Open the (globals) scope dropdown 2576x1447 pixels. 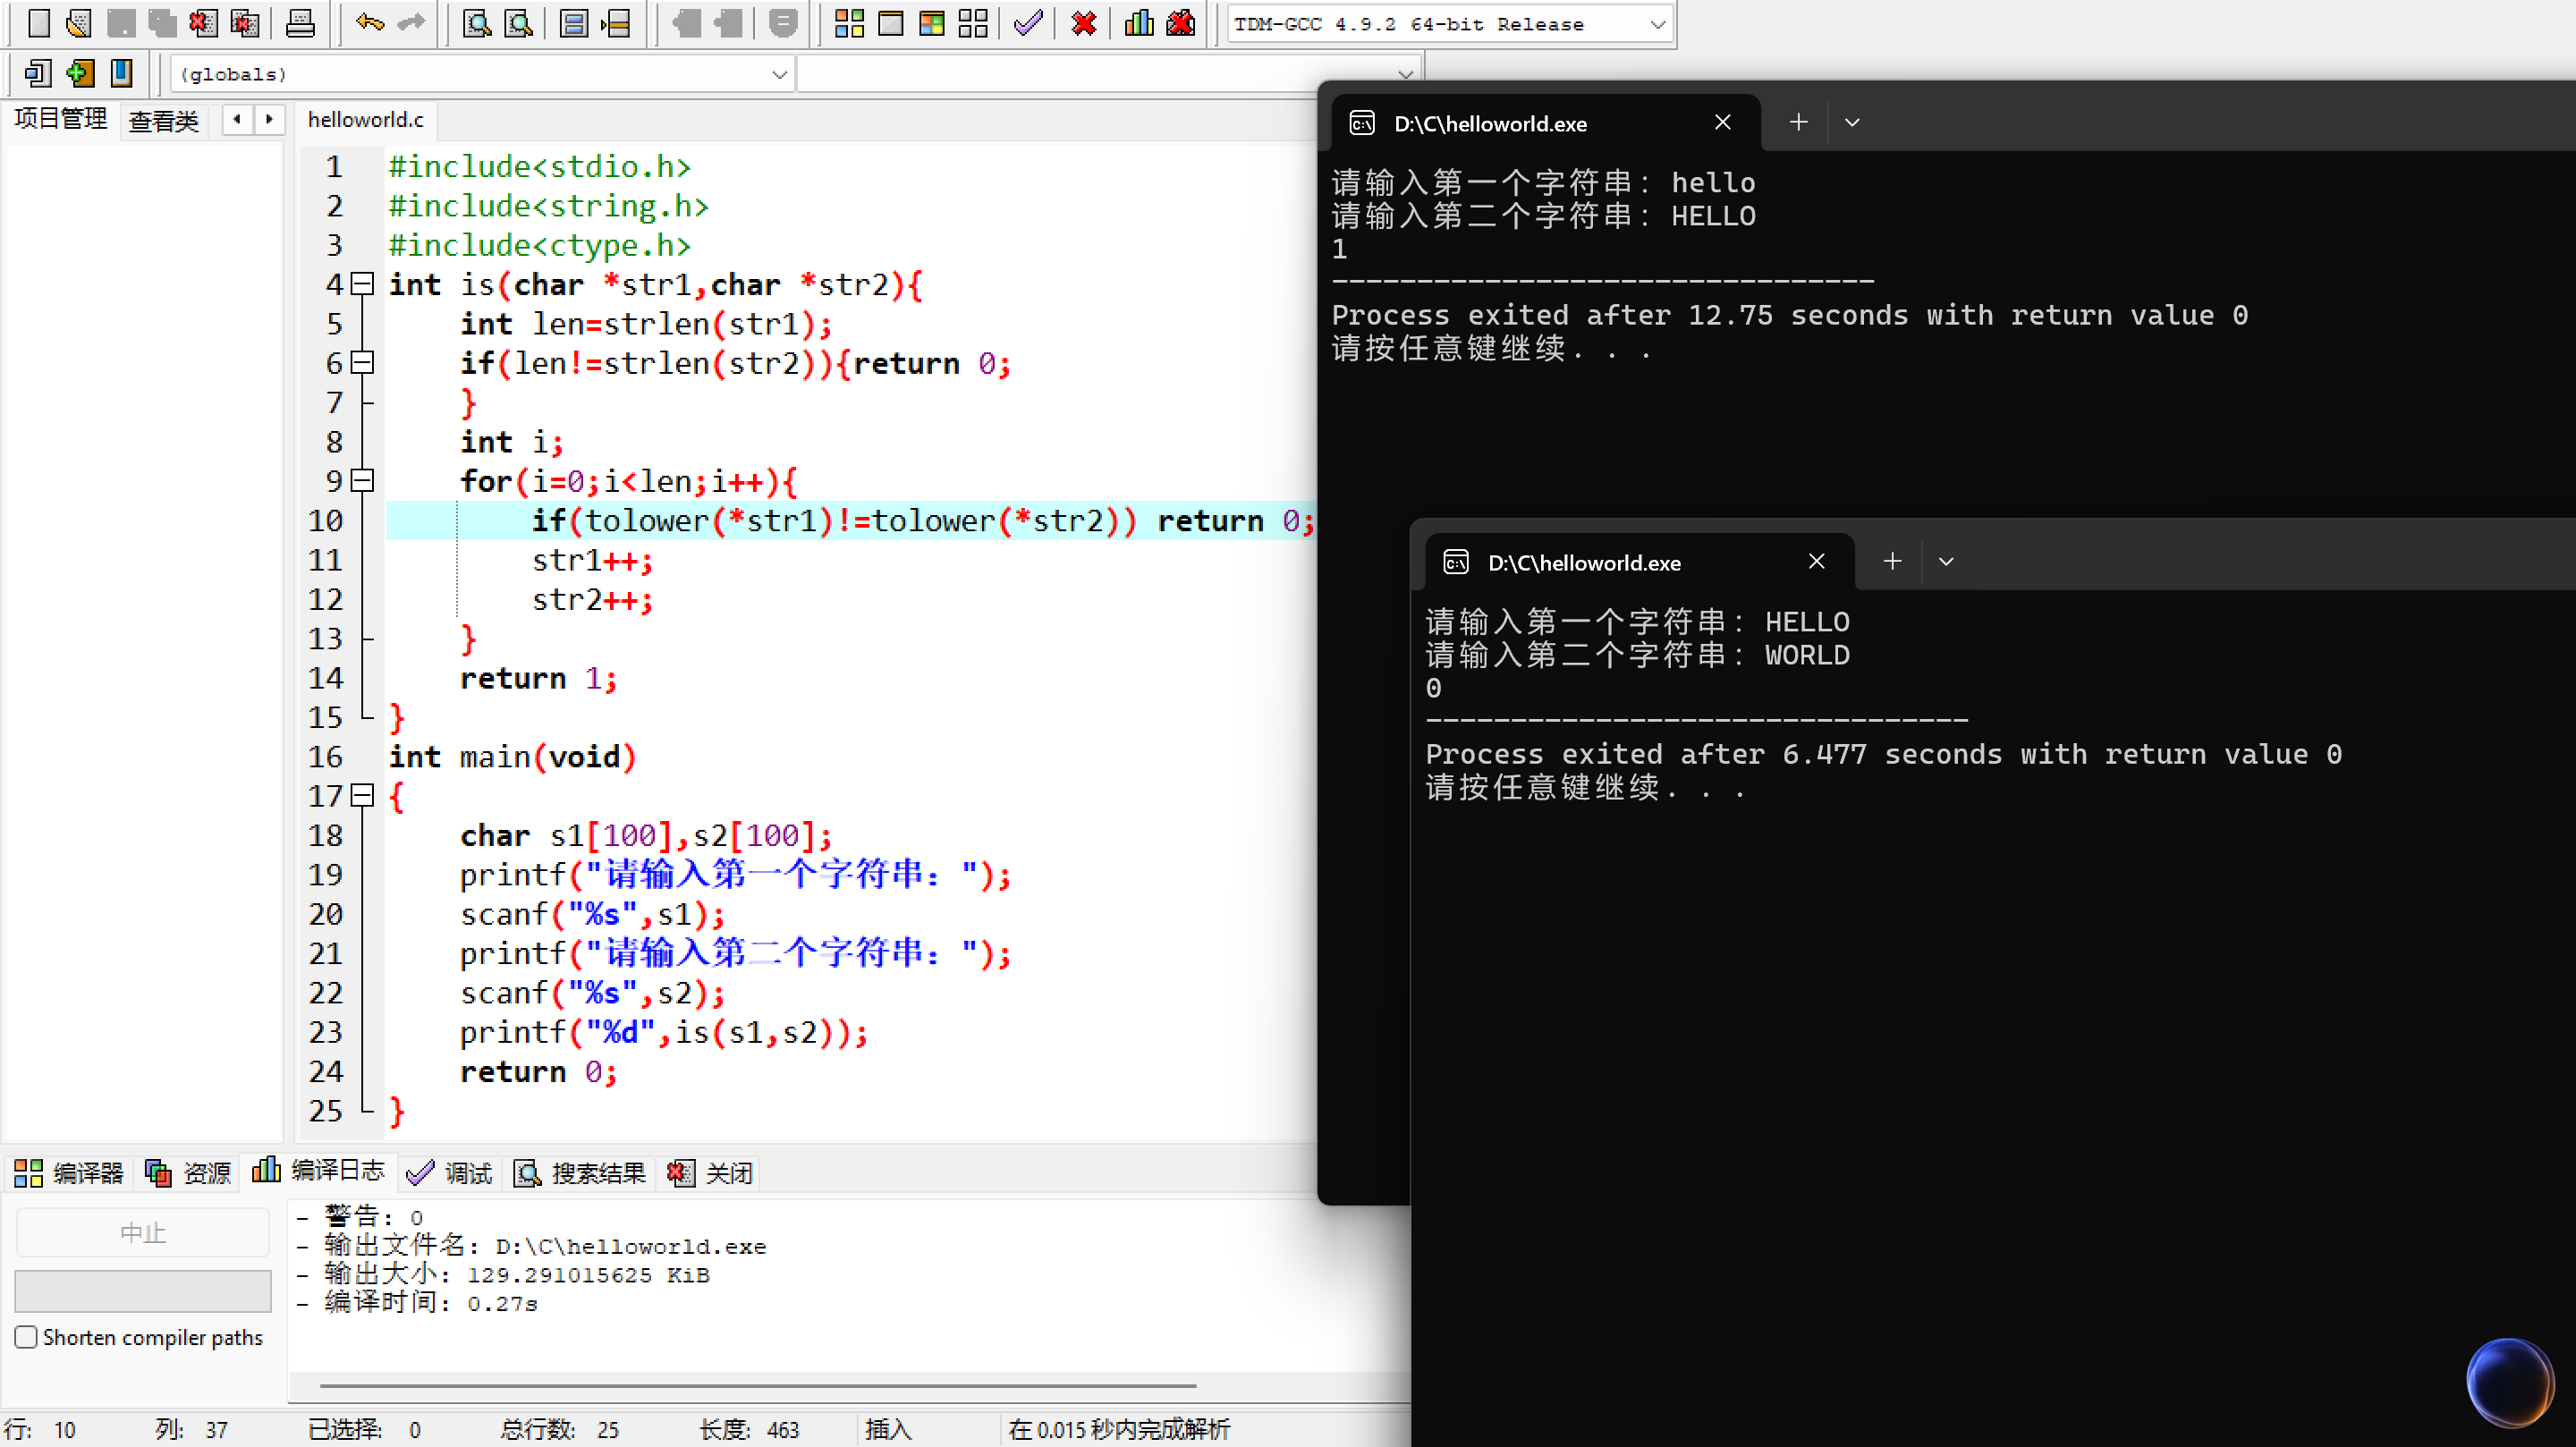(x=779, y=74)
